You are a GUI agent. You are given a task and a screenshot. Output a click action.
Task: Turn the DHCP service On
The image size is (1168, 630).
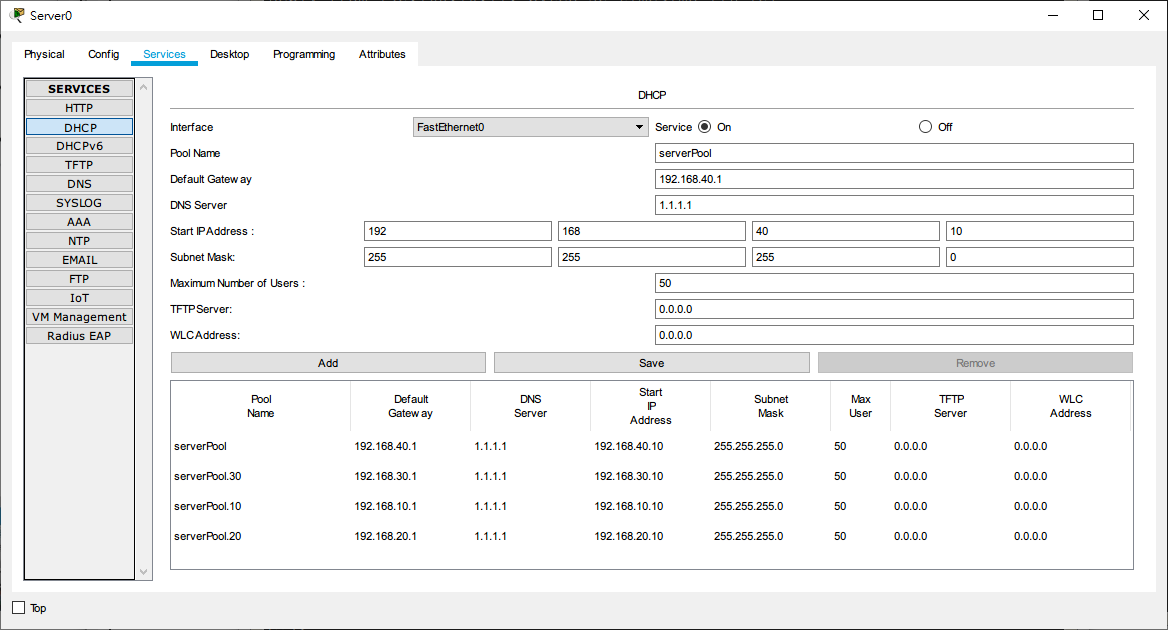coord(704,127)
